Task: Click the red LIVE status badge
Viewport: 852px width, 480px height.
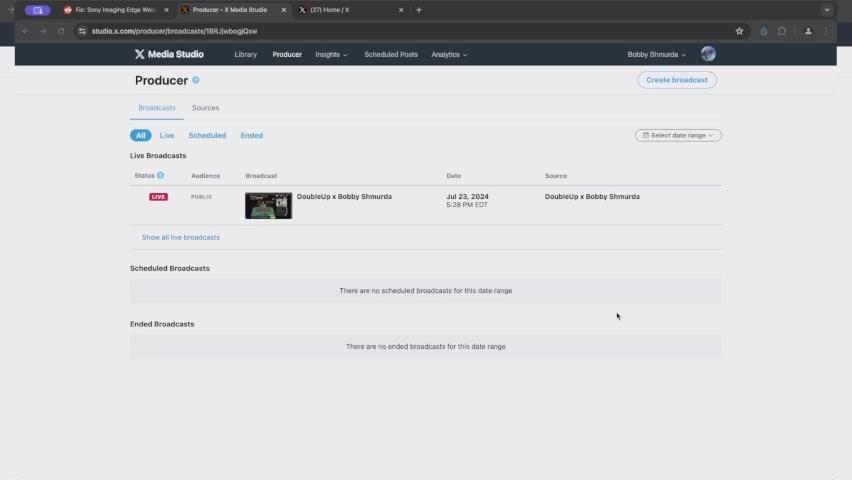Action: (x=158, y=197)
